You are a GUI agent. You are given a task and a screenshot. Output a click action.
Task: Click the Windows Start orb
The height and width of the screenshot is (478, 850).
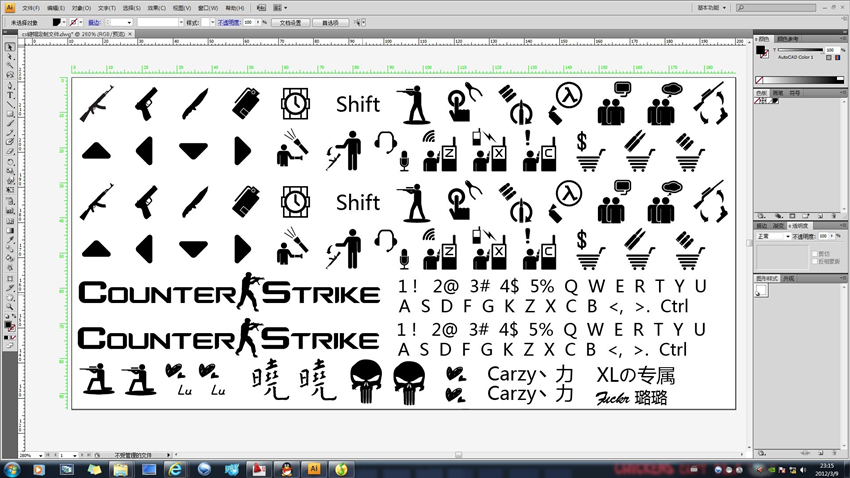point(11,469)
